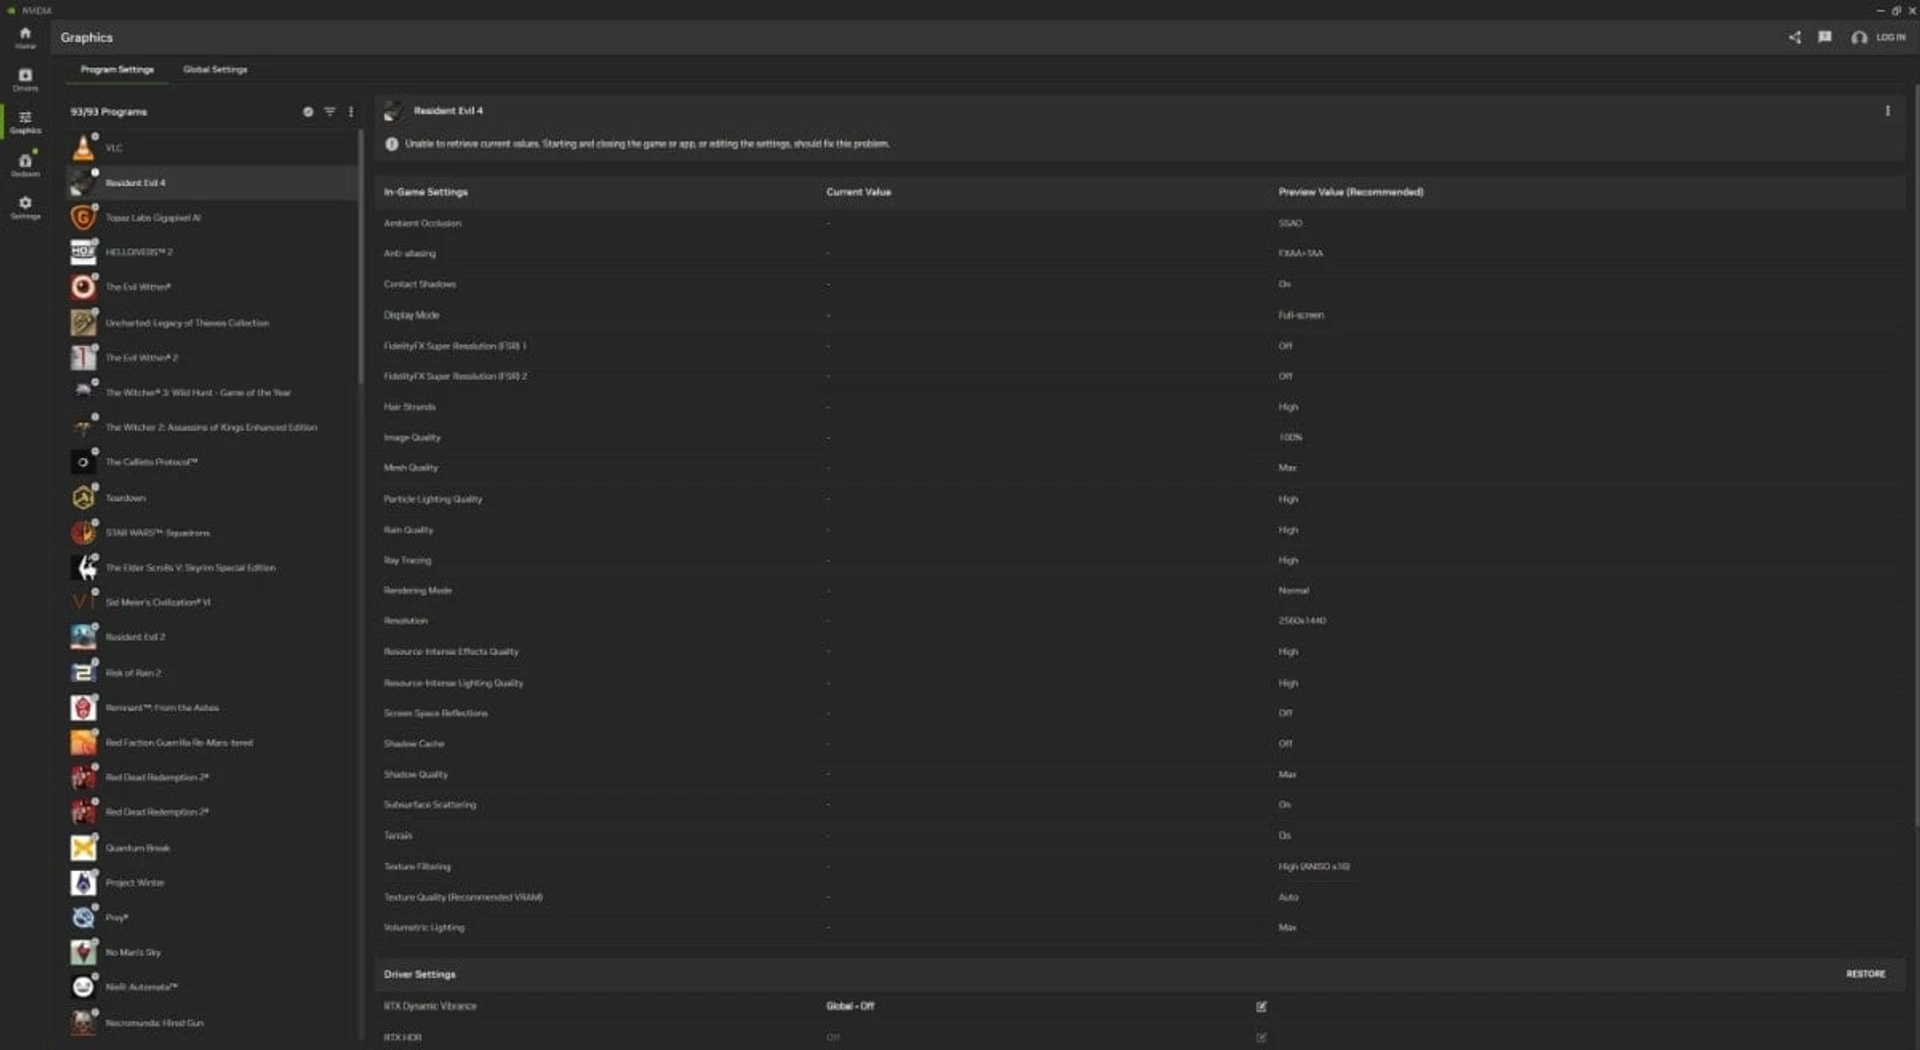This screenshot has width=1920, height=1050.
Task: Select Risk of Rain 2 entry
Action: click(x=212, y=673)
